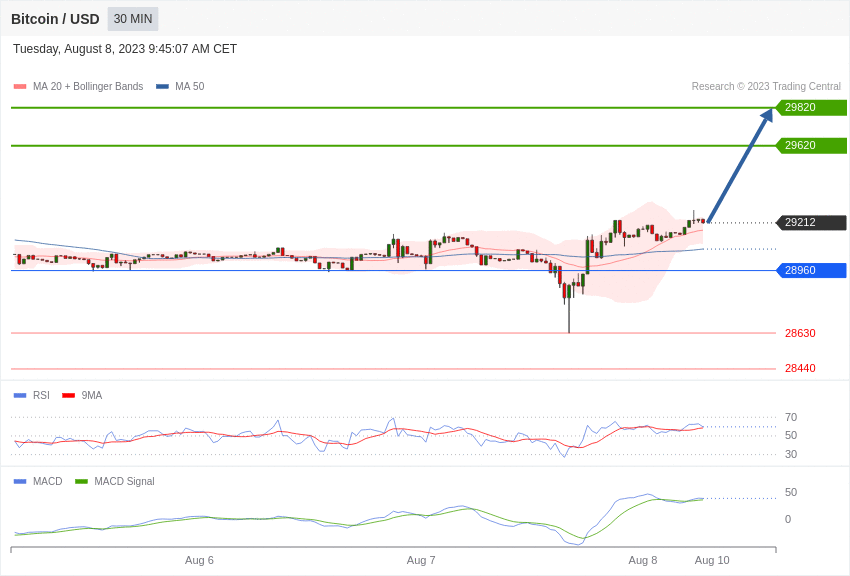850x576 pixels.
Task: Click the red 28630 support value
Action: pyautogui.click(x=800, y=333)
